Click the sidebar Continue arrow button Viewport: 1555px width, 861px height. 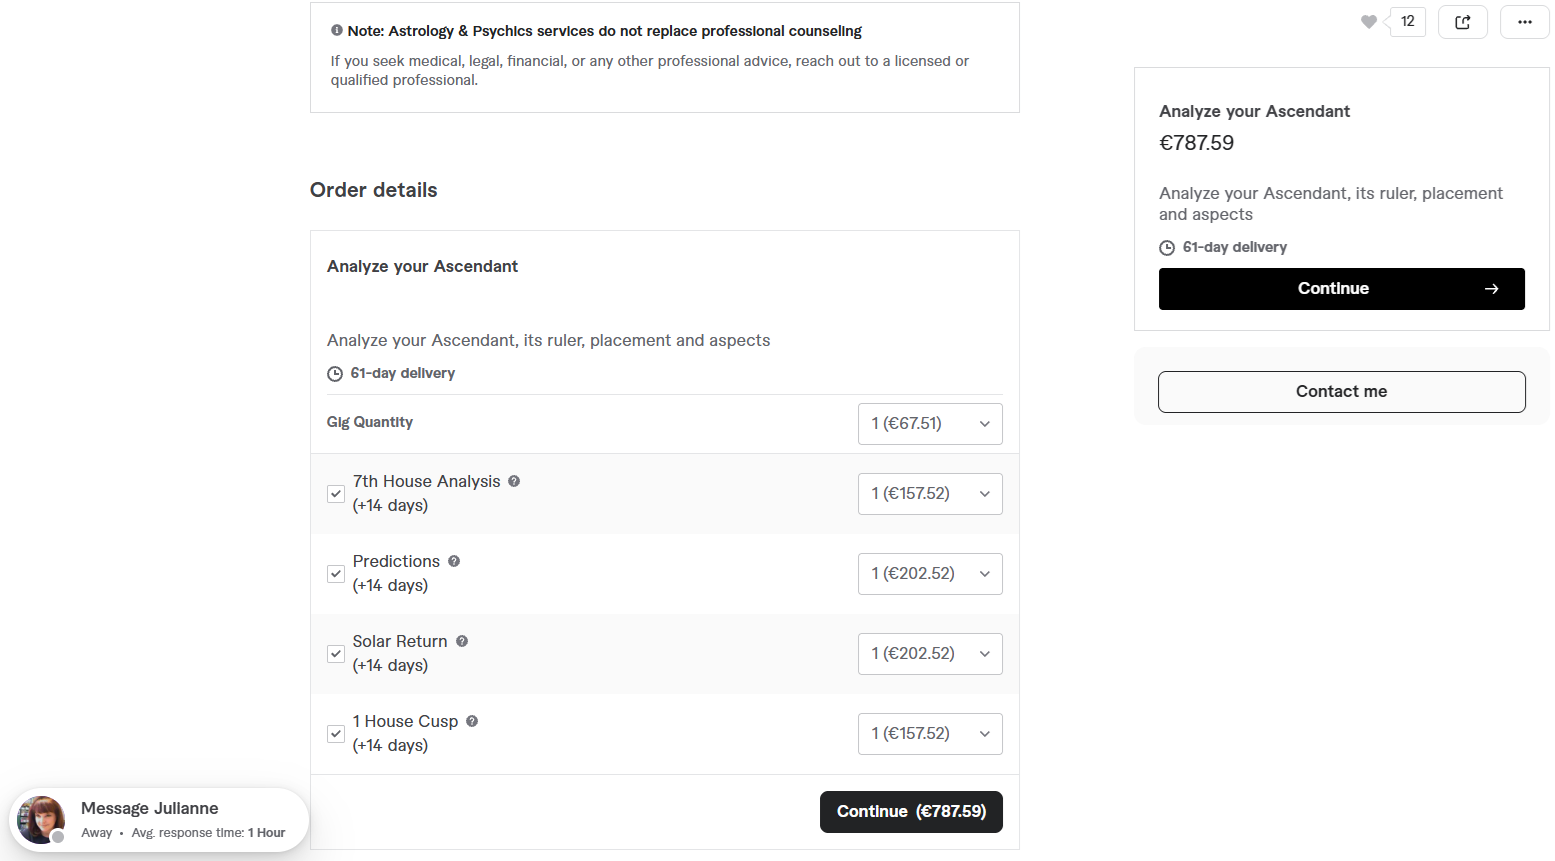[1342, 289]
